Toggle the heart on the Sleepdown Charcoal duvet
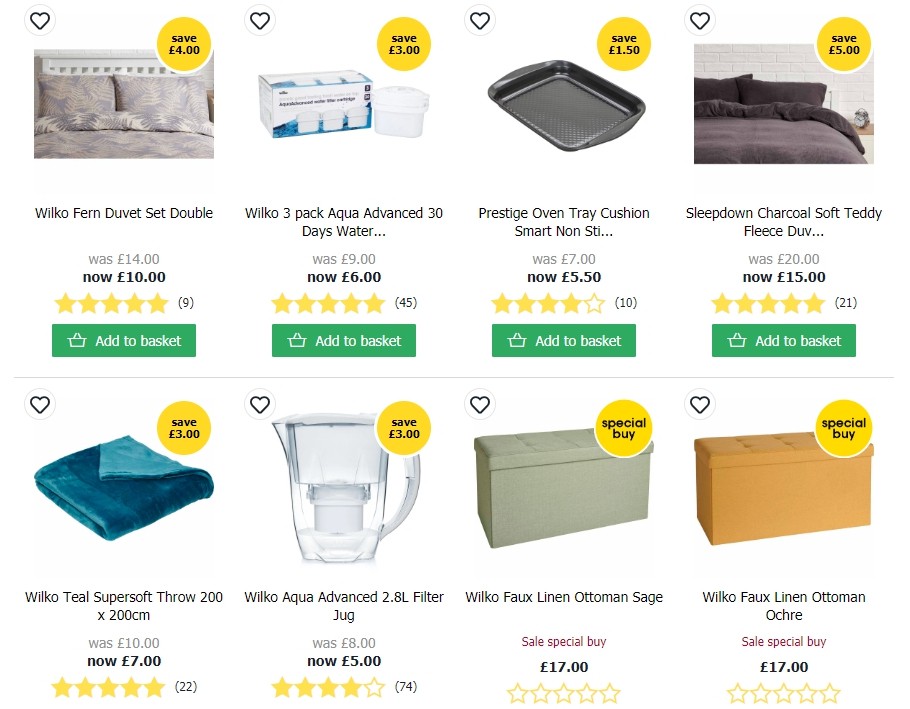Image resolution: width=910 pixels, height=709 pixels. click(700, 20)
